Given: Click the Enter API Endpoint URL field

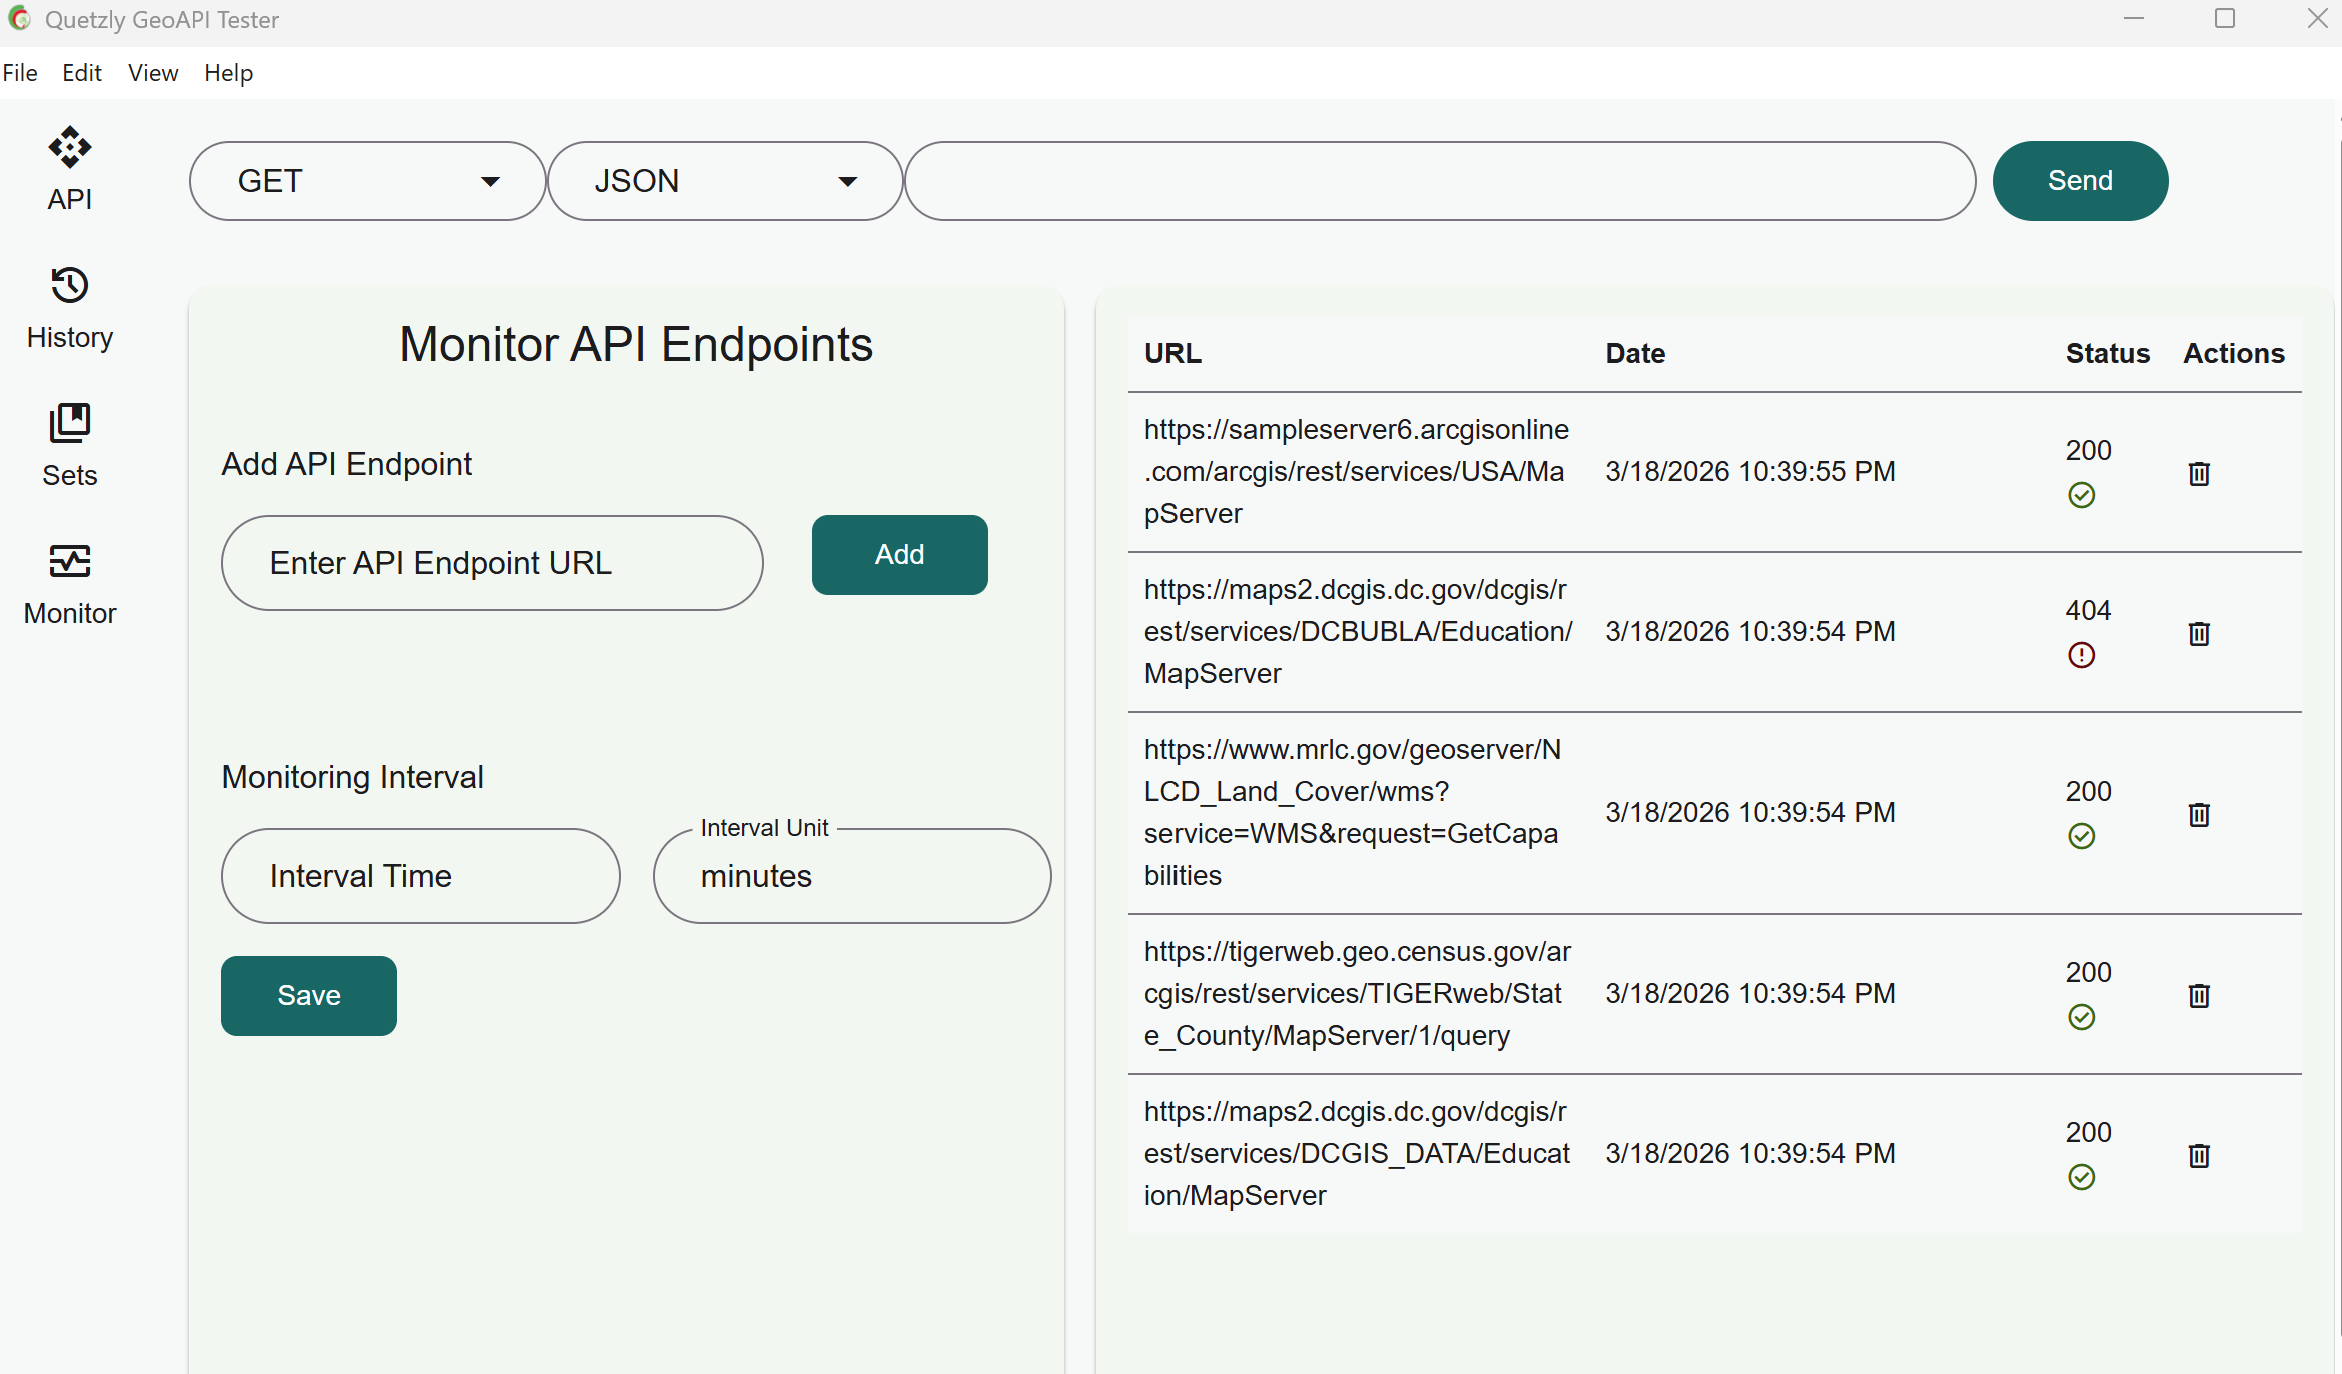Looking at the screenshot, I should 491,563.
